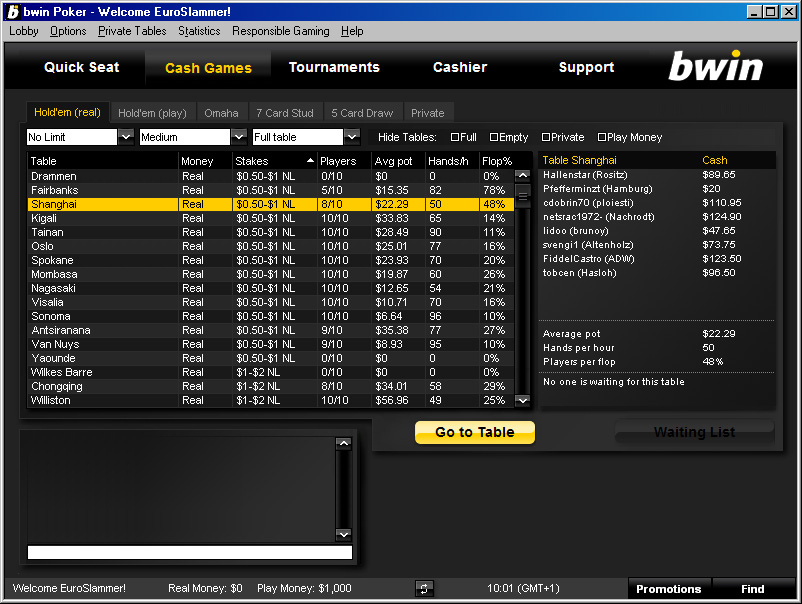Viewport: 802px width, 604px height.
Task: Click the Go to Table button
Action: click(475, 432)
